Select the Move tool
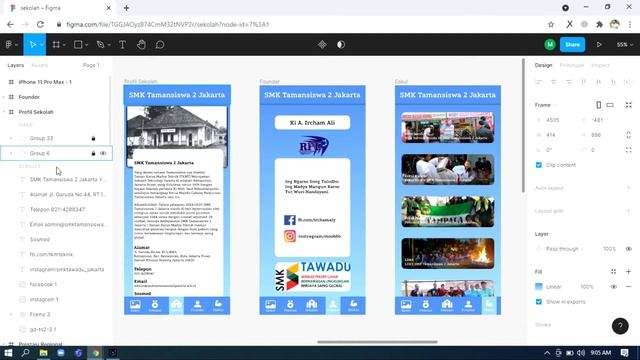Image resolution: width=640 pixels, height=360 pixels. point(33,44)
